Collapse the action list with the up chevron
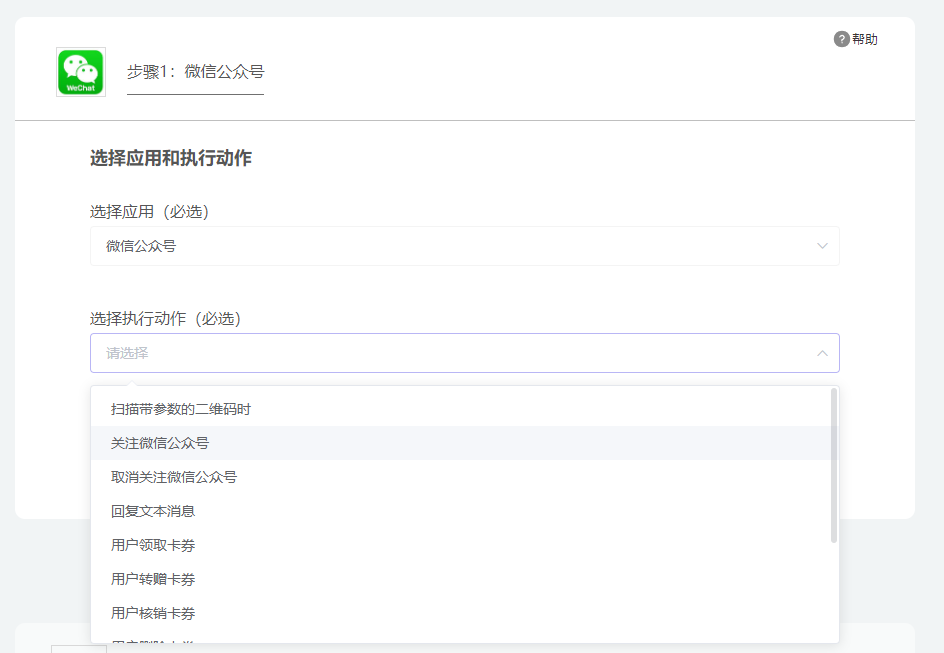 pyautogui.click(x=822, y=353)
